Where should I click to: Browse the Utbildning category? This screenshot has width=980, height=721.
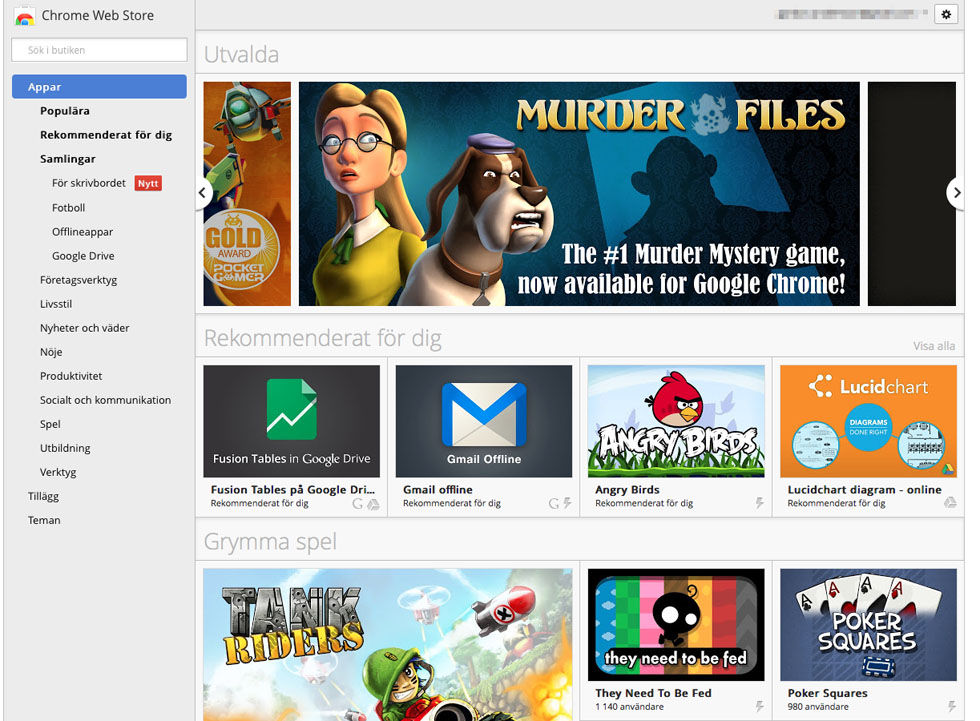66,448
